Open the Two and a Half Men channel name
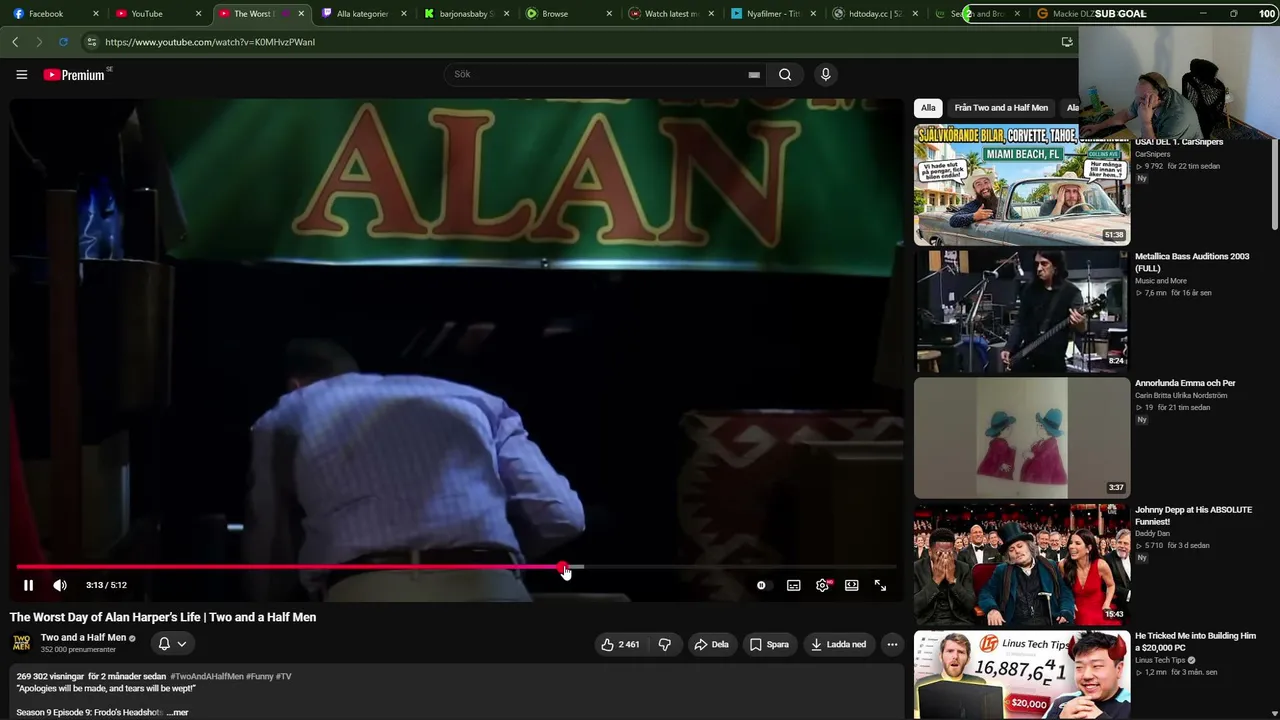Screen dimensions: 1280x720 pos(83,638)
